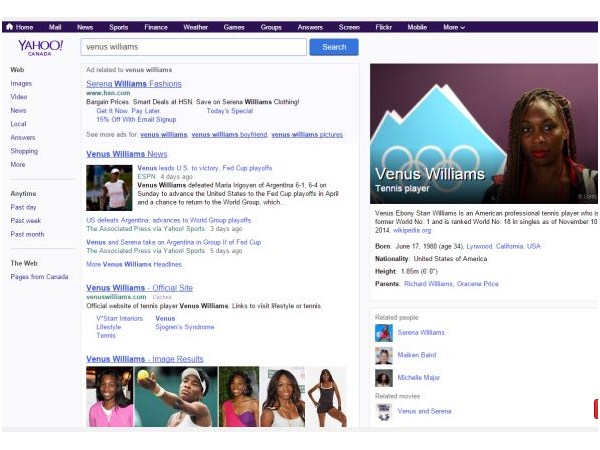
Task: Open Michelle Major related person thumbnail
Action: pyautogui.click(x=383, y=378)
